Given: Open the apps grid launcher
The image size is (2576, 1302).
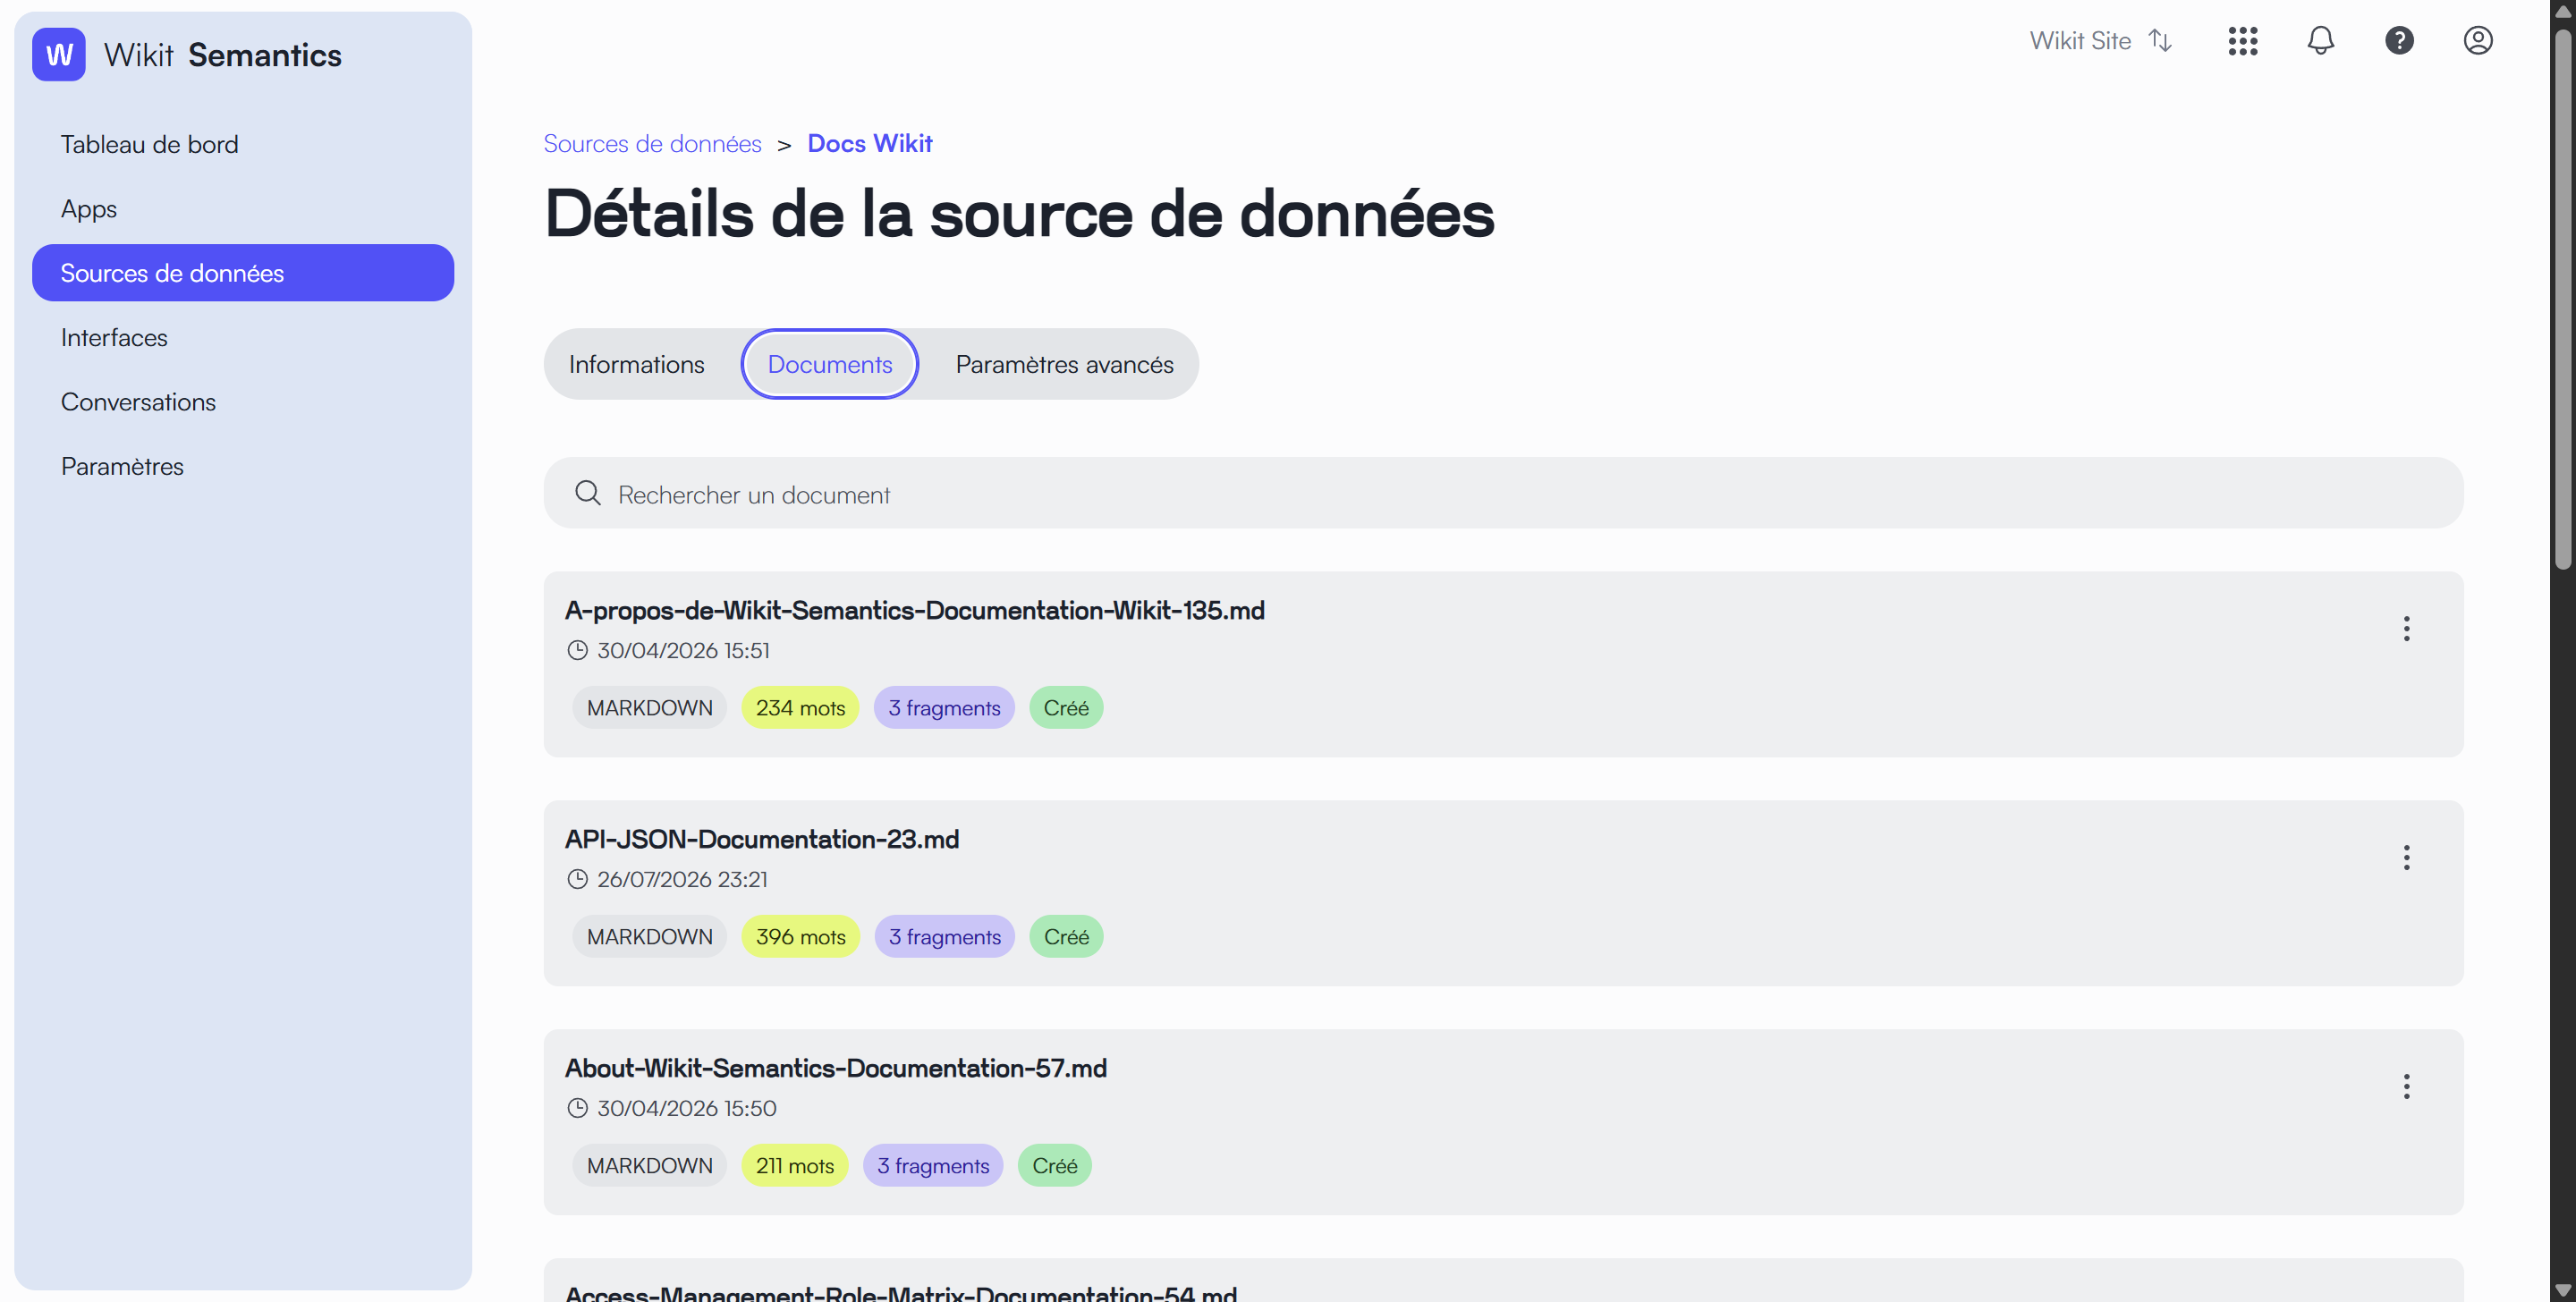Looking at the screenshot, I should 2242,41.
